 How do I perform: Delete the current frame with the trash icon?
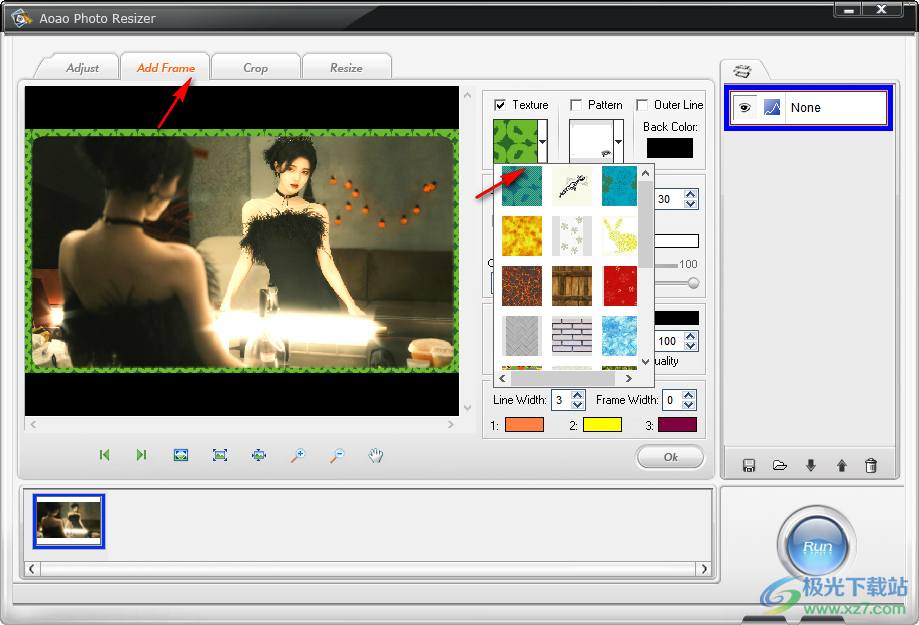coord(871,464)
